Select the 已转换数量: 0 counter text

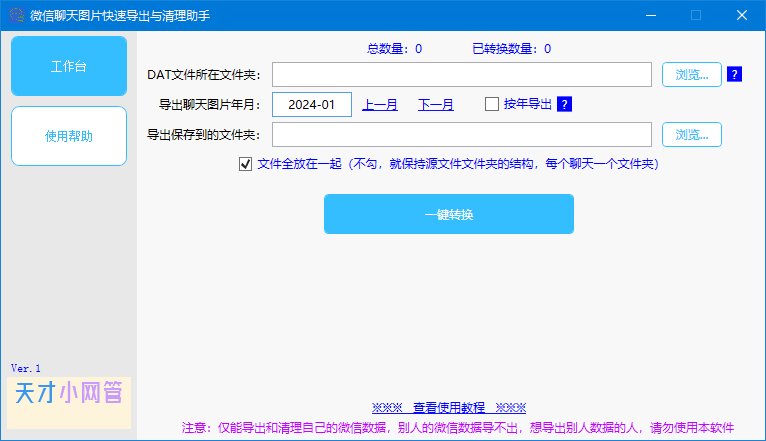[x=512, y=49]
